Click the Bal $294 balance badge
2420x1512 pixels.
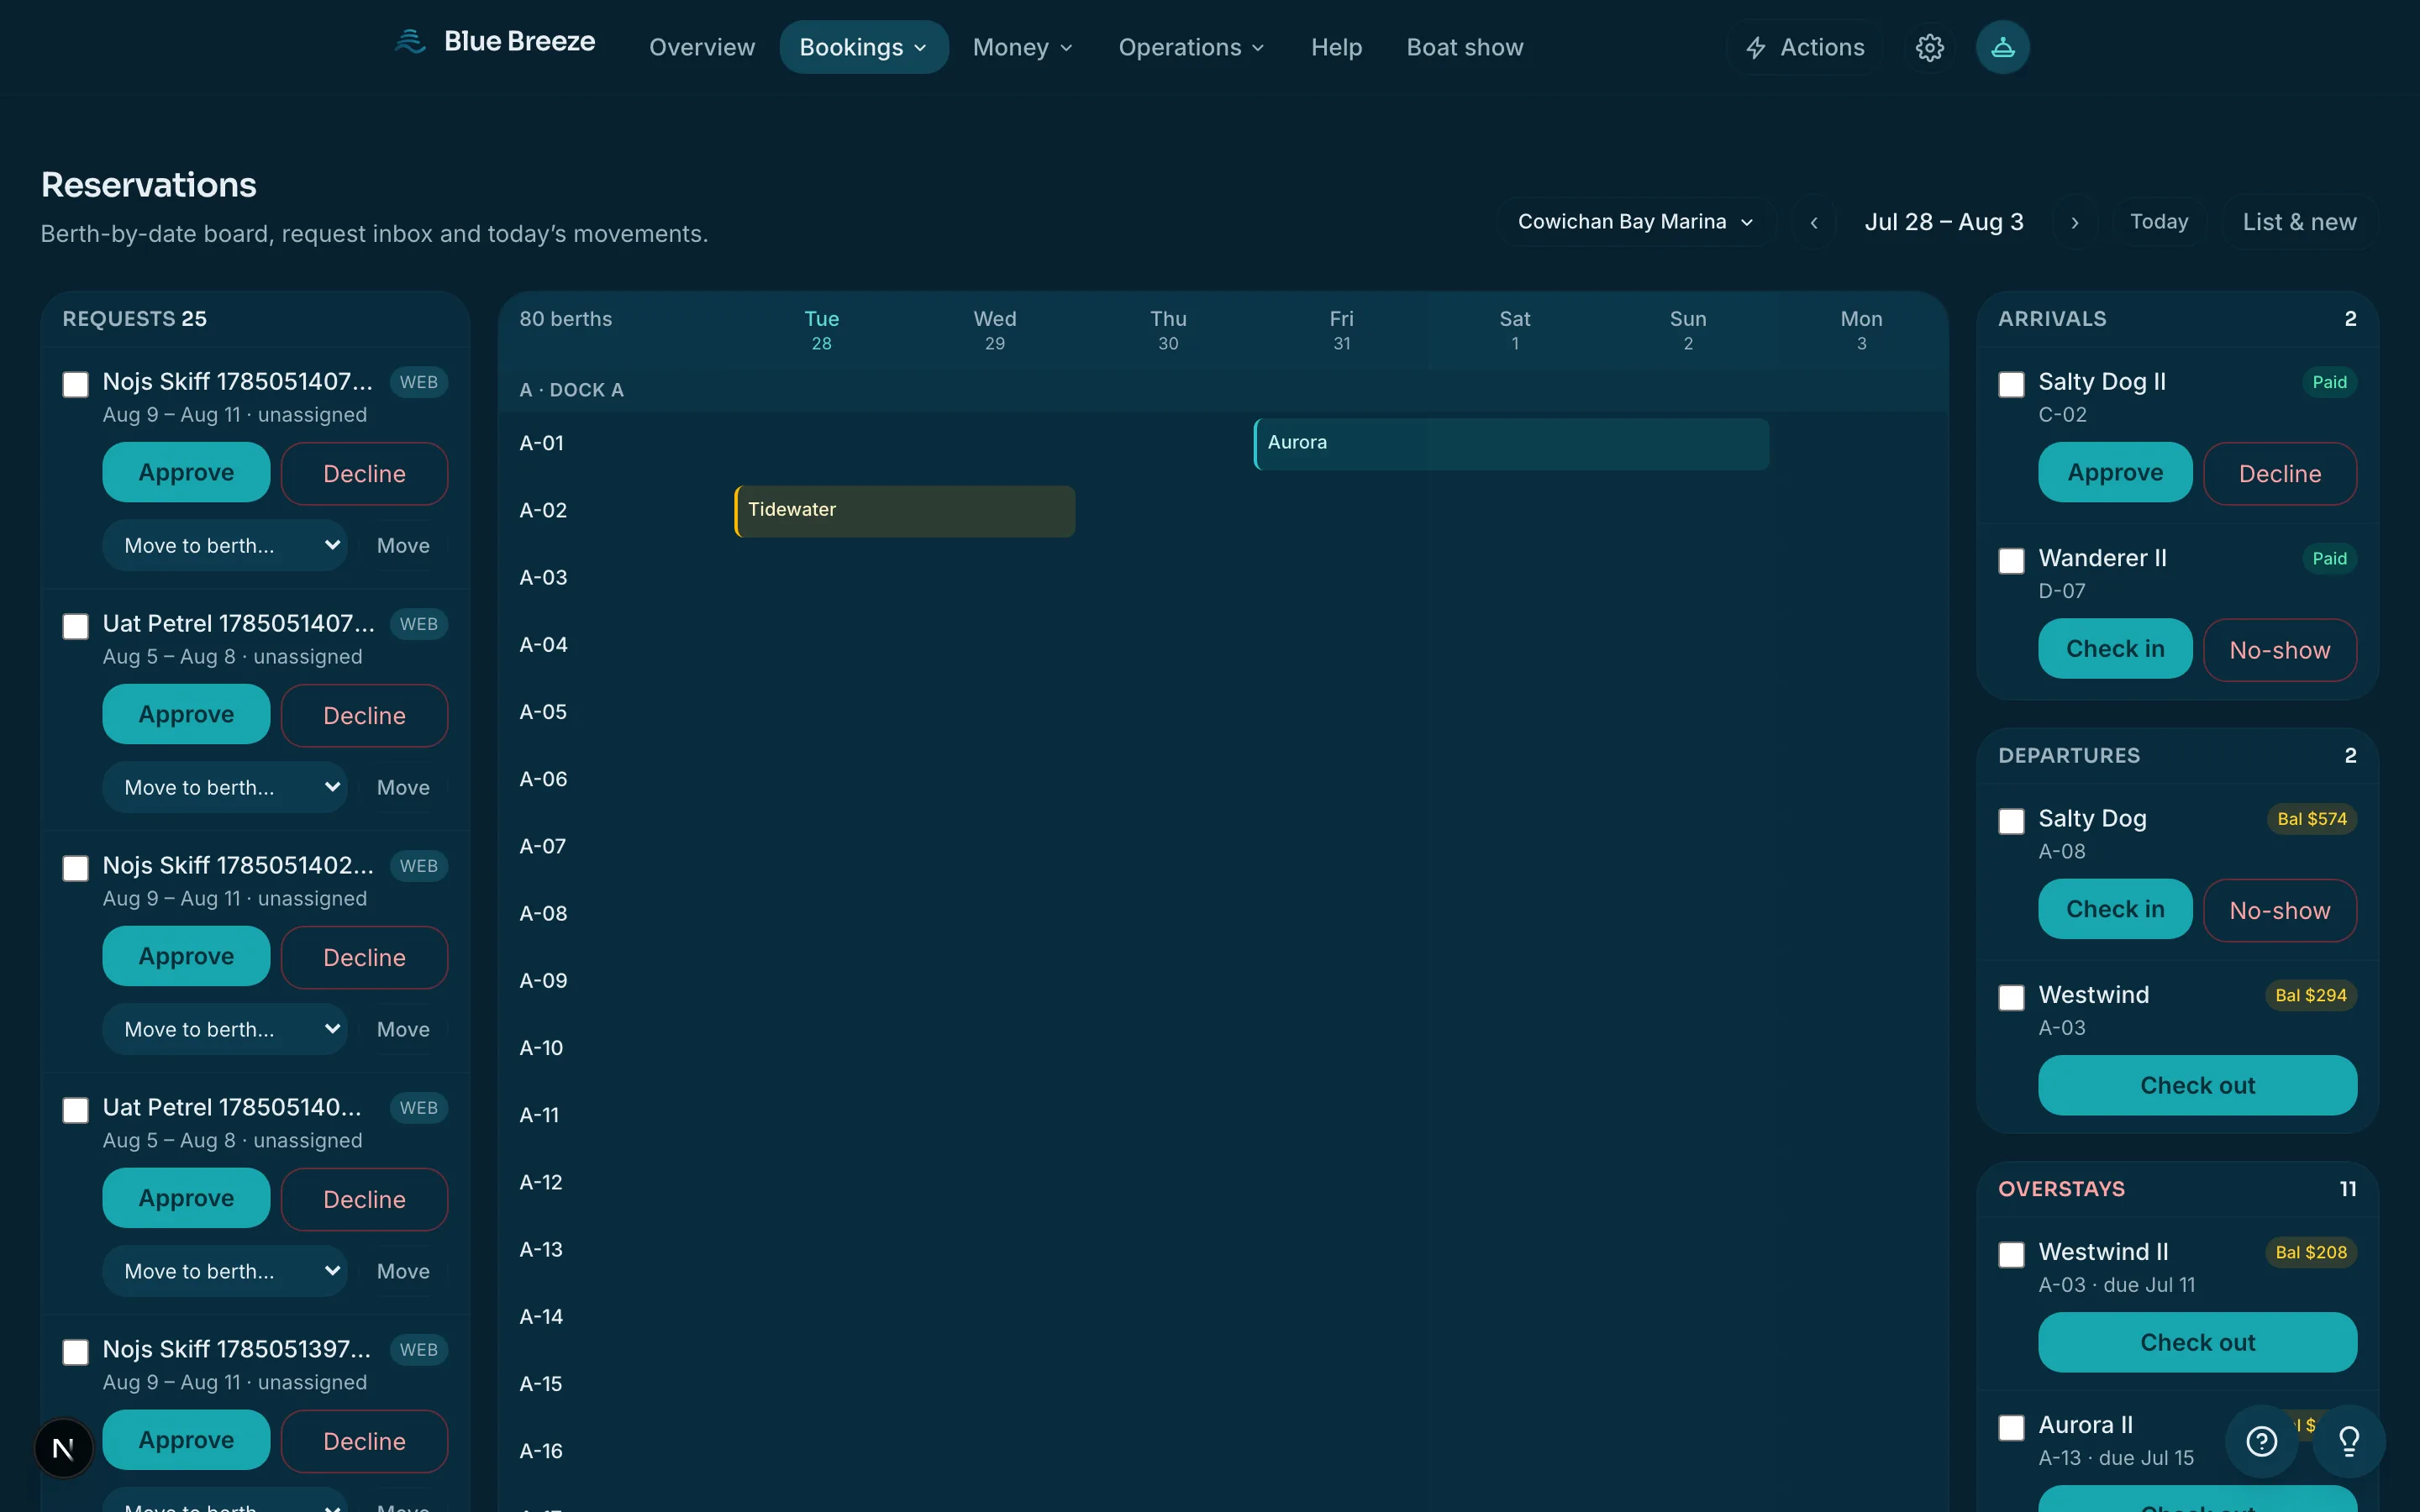2310,995
